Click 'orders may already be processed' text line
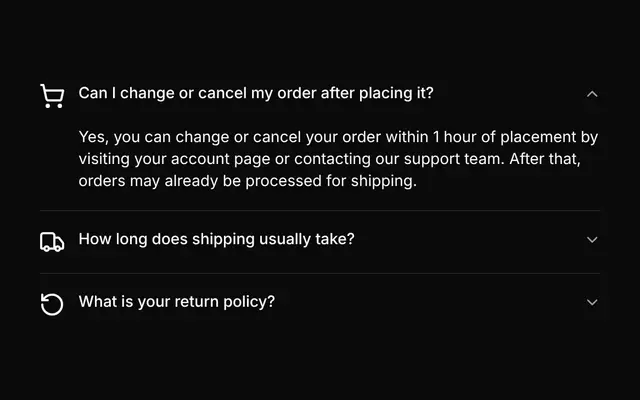Viewport: 640px width, 400px height. [200, 181]
